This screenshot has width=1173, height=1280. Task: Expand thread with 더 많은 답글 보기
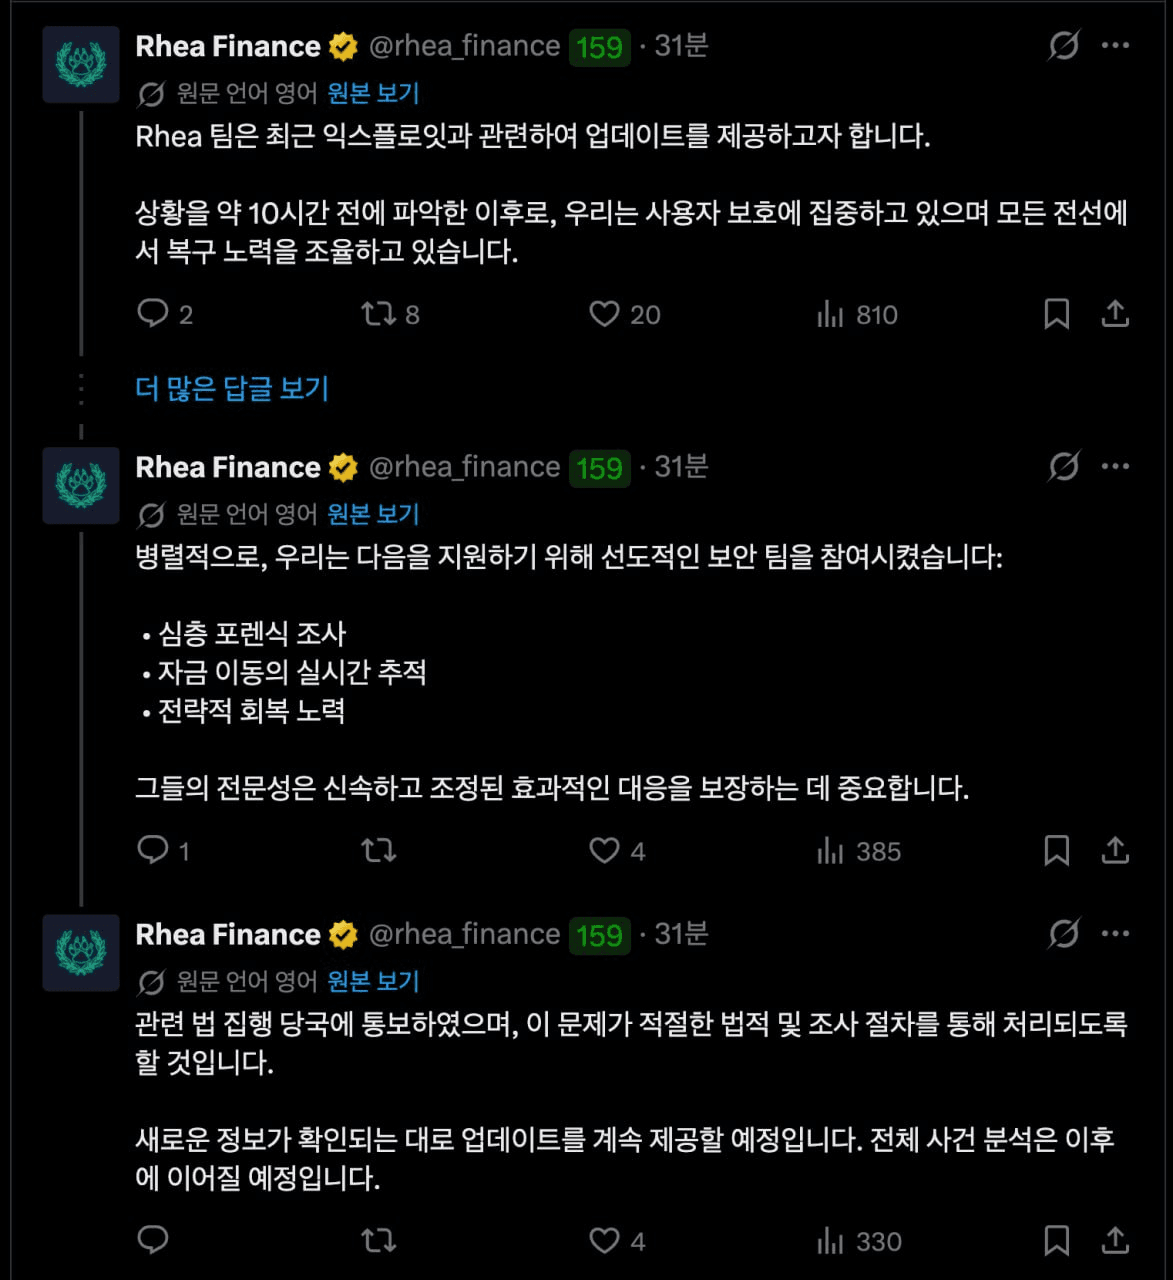click(232, 388)
